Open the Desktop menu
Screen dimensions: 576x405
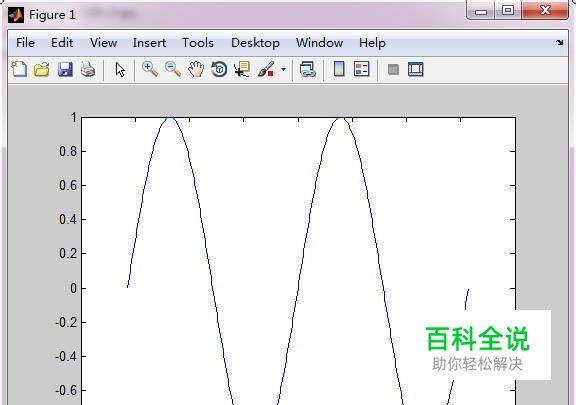click(x=255, y=43)
